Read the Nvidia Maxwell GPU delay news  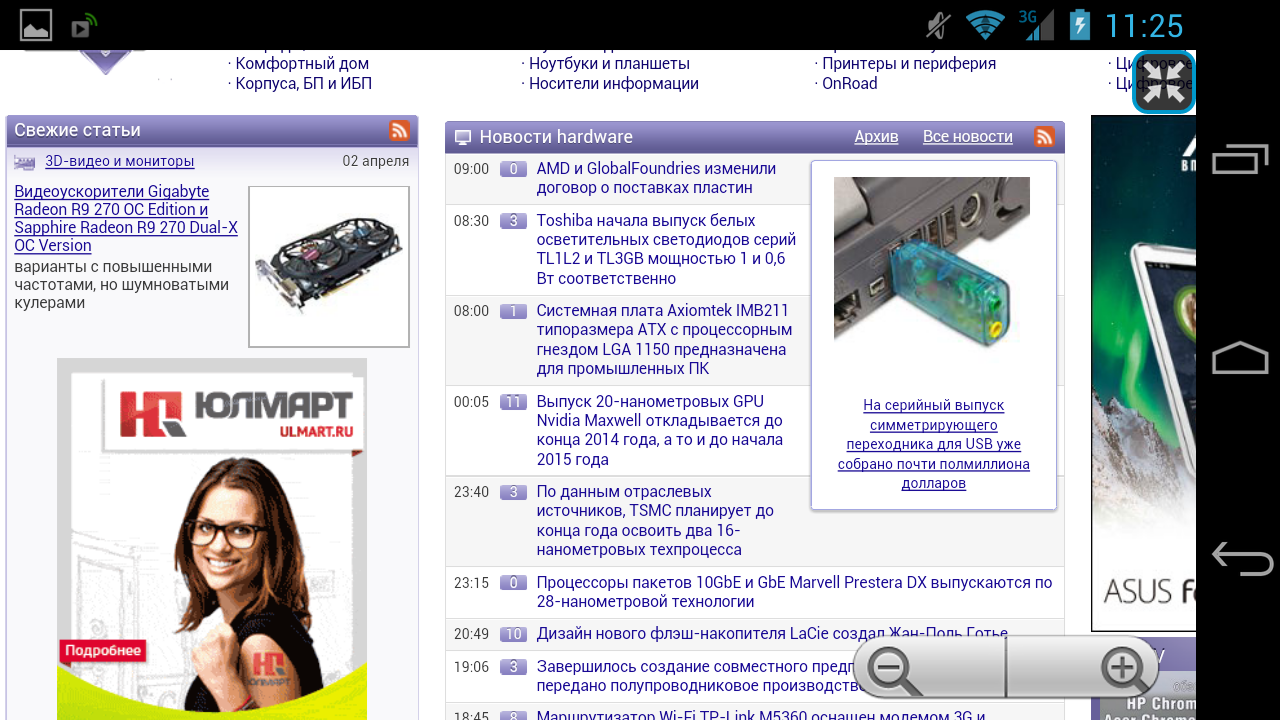660,430
